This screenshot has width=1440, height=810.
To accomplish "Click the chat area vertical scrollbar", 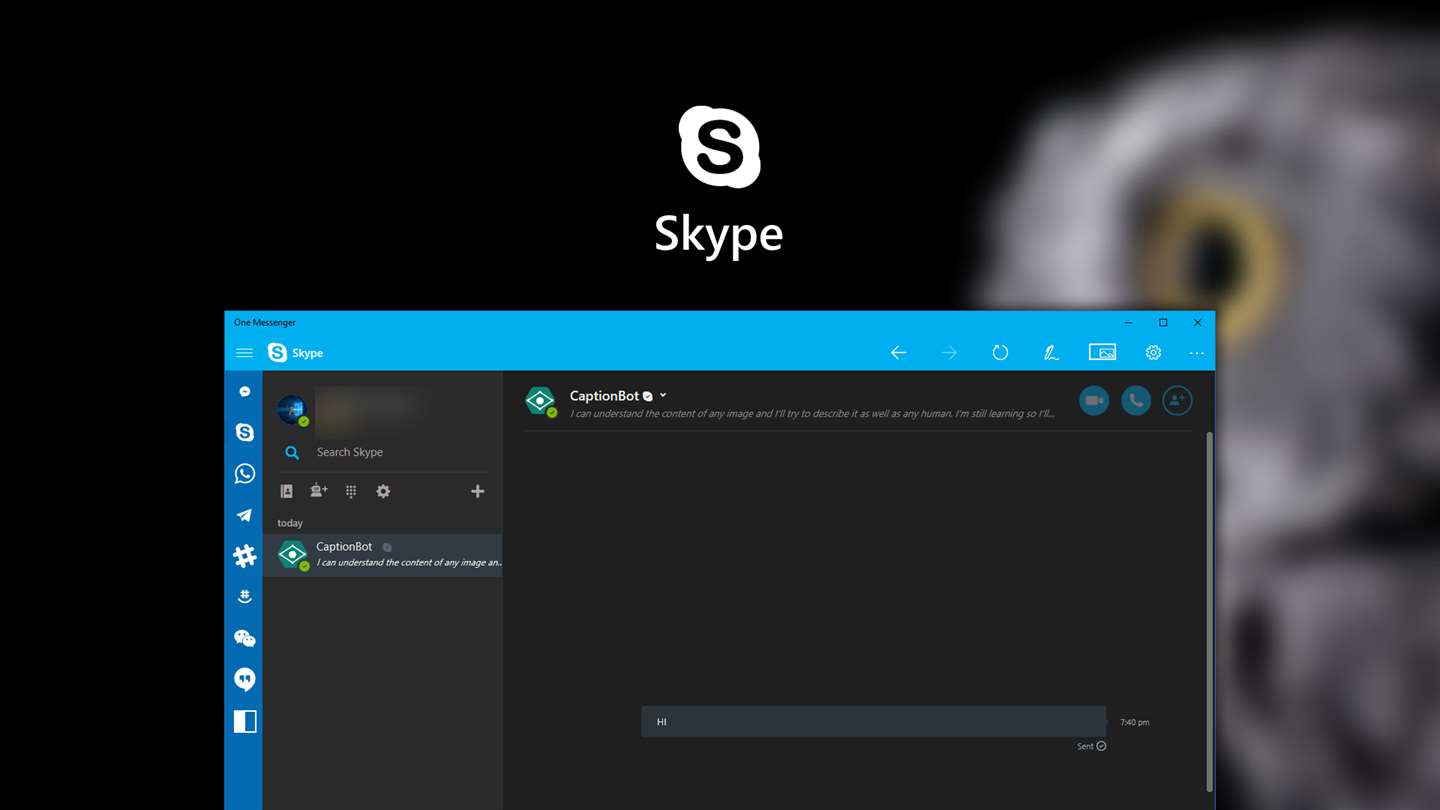I will [x=1209, y=612].
